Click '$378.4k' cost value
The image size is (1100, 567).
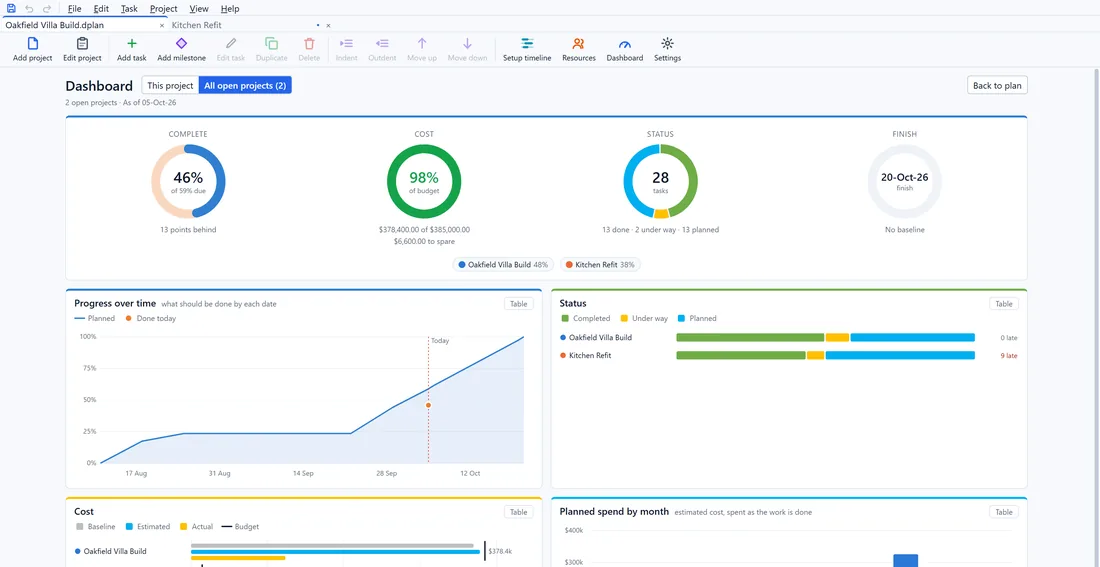pyautogui.click(x=499, y=552)
